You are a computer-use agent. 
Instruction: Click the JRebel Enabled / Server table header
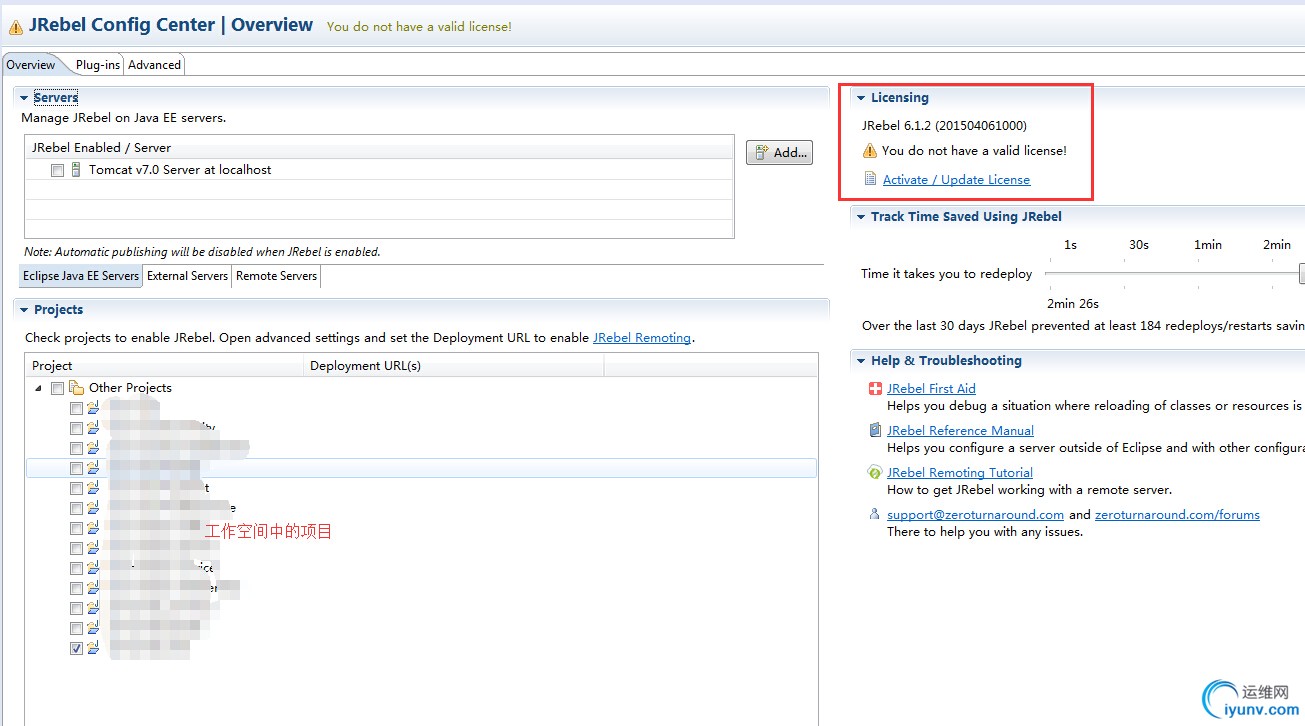379,148
